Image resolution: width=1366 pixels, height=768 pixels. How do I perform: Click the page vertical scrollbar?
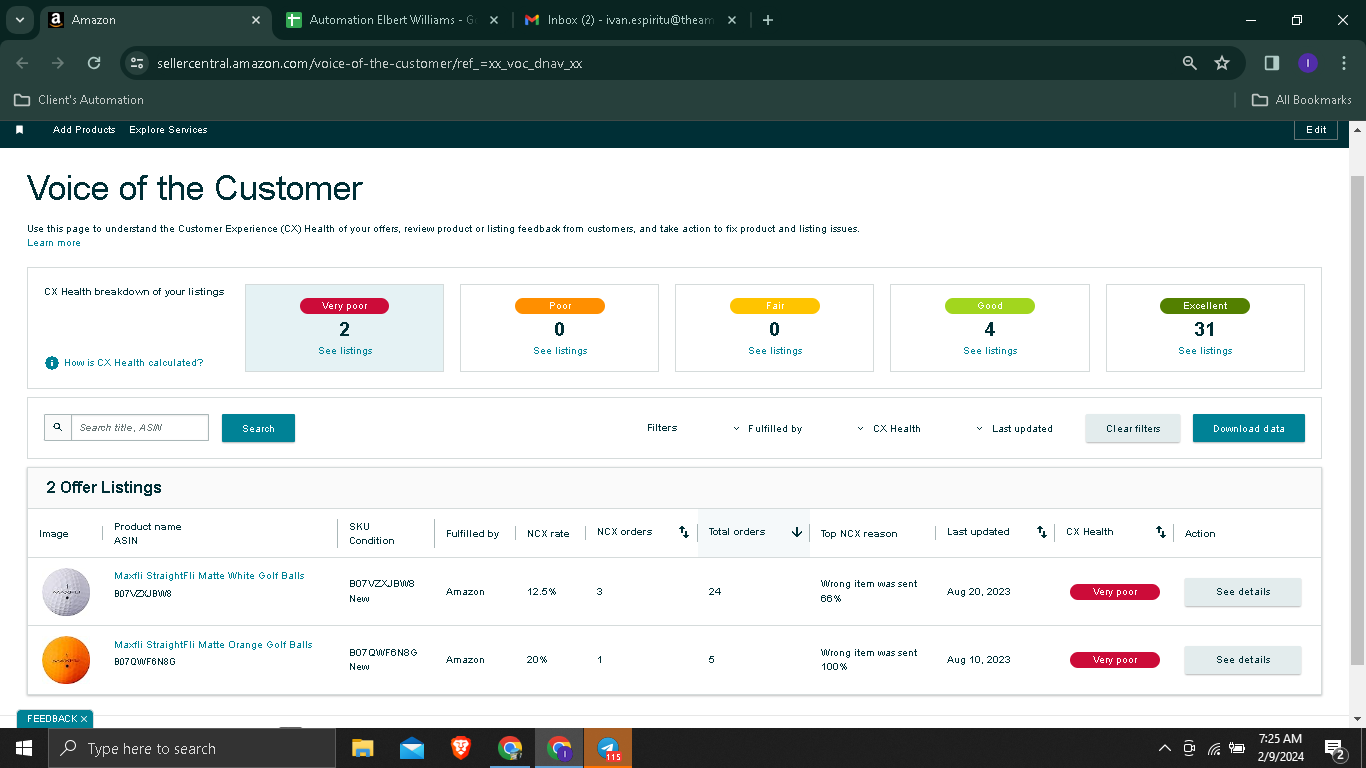pyautogui.click(x=1357, y=420)
